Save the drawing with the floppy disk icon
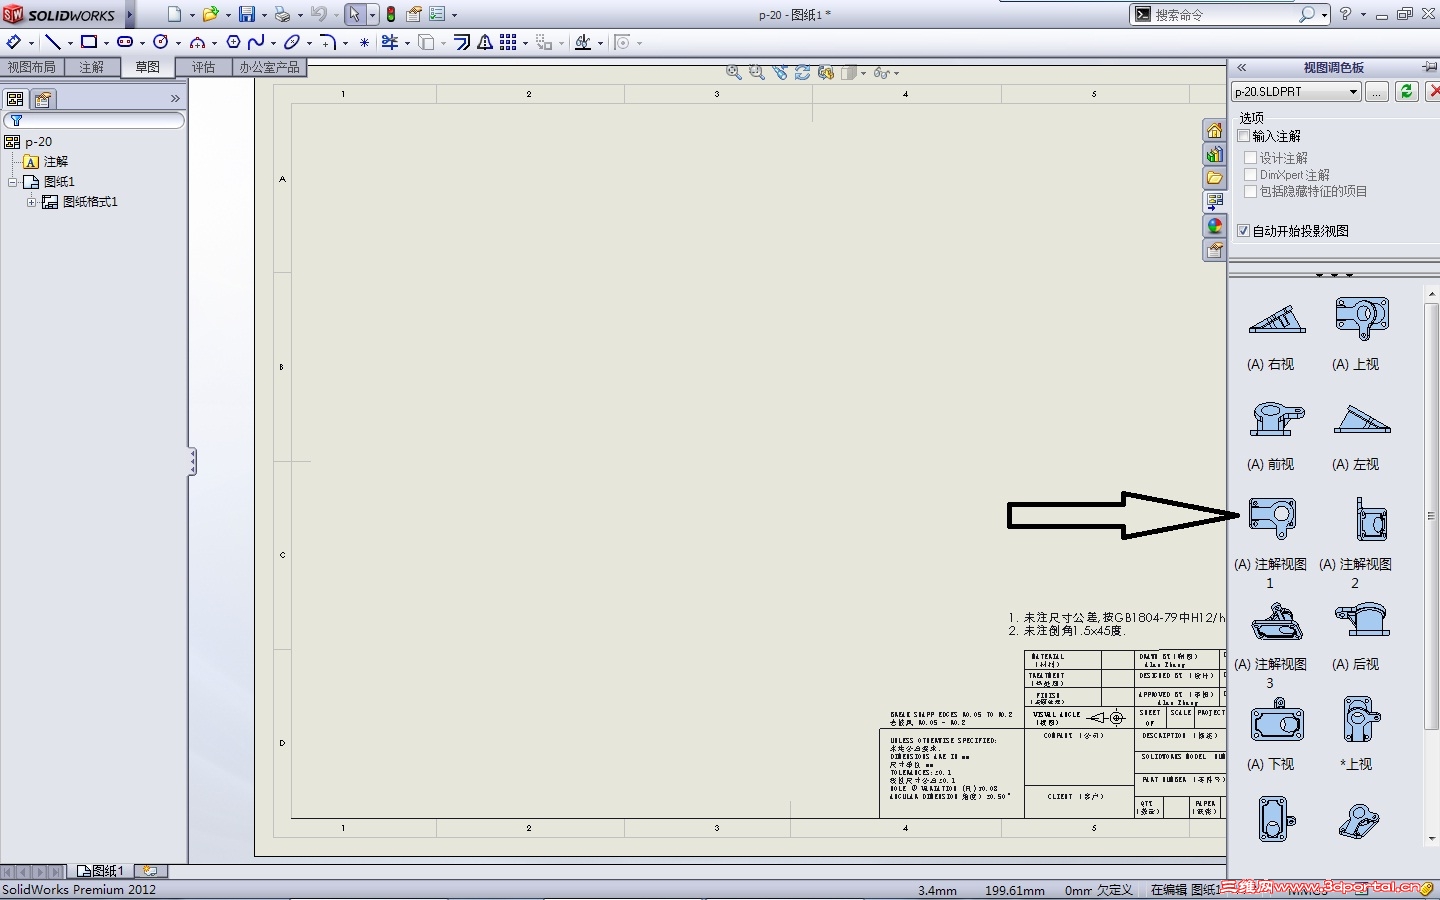This screenshot has width=1440, height=900. click(x=247, y=14)
